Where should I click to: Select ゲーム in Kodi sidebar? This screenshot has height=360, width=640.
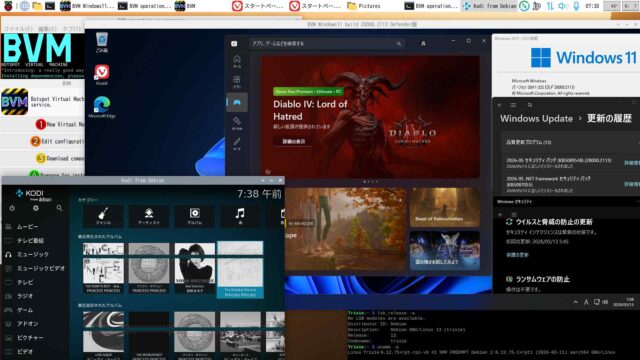coord(25,310)
